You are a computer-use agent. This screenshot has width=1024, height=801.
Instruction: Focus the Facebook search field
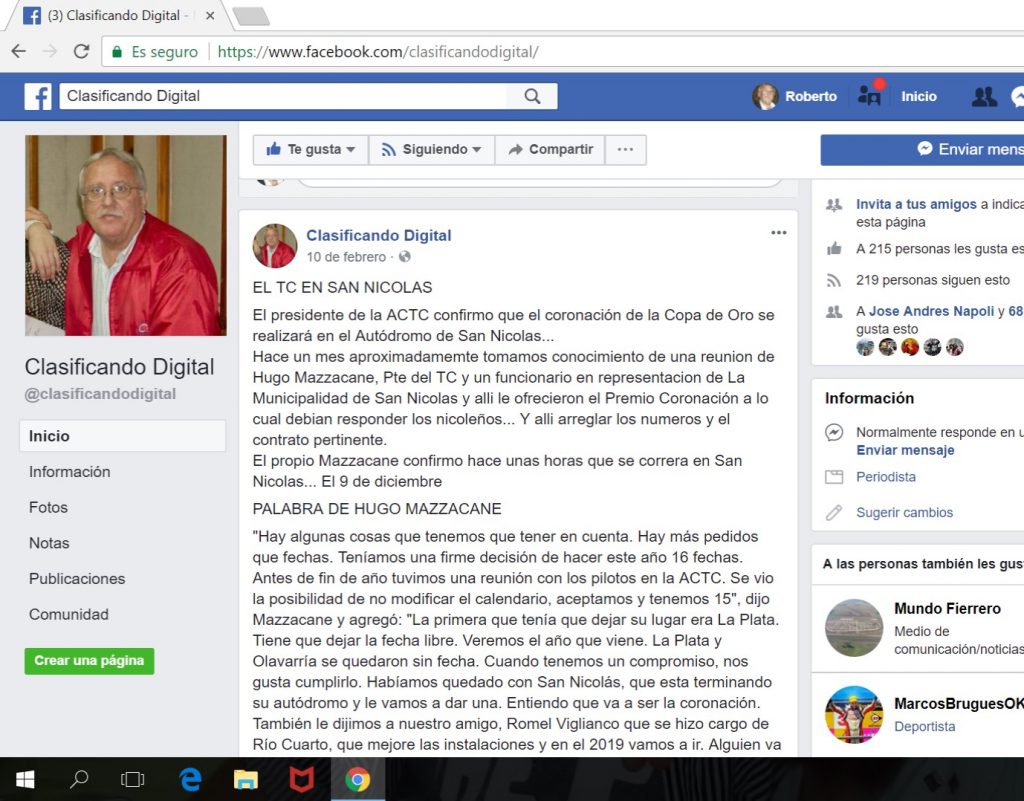tap(283, 97)
